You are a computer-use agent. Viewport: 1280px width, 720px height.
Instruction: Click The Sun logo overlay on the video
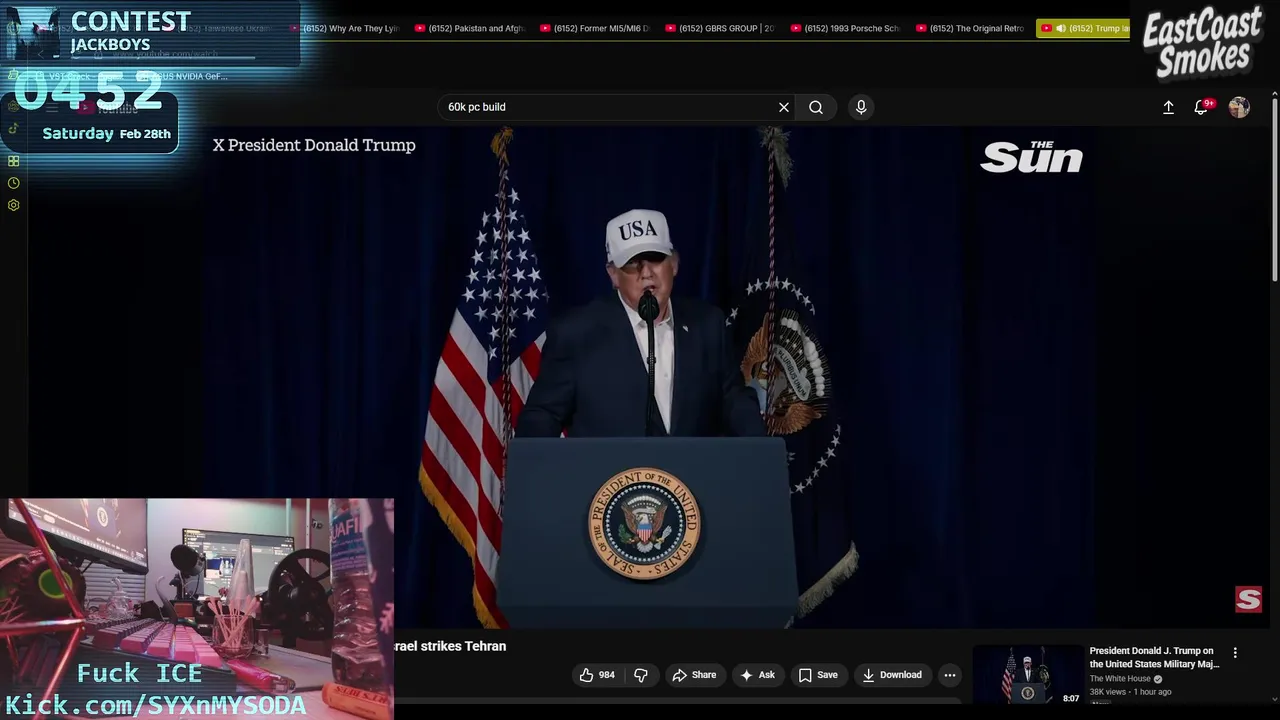(1031, 157)
